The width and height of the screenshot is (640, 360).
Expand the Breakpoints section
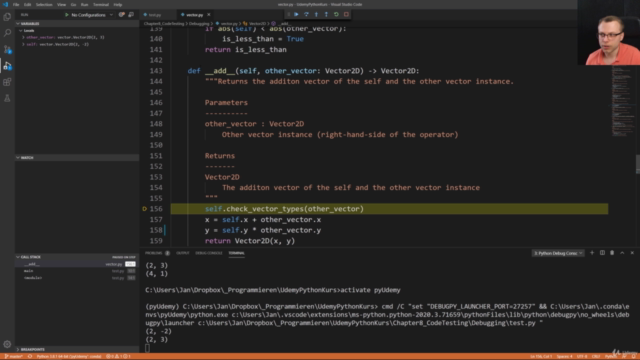78,349
